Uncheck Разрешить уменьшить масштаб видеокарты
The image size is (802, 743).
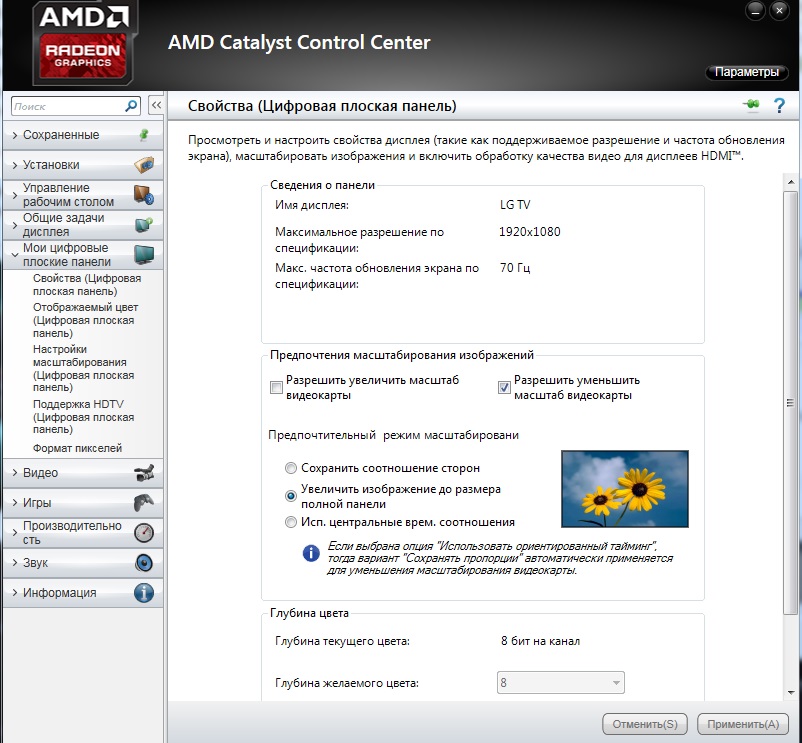point(504,388)
